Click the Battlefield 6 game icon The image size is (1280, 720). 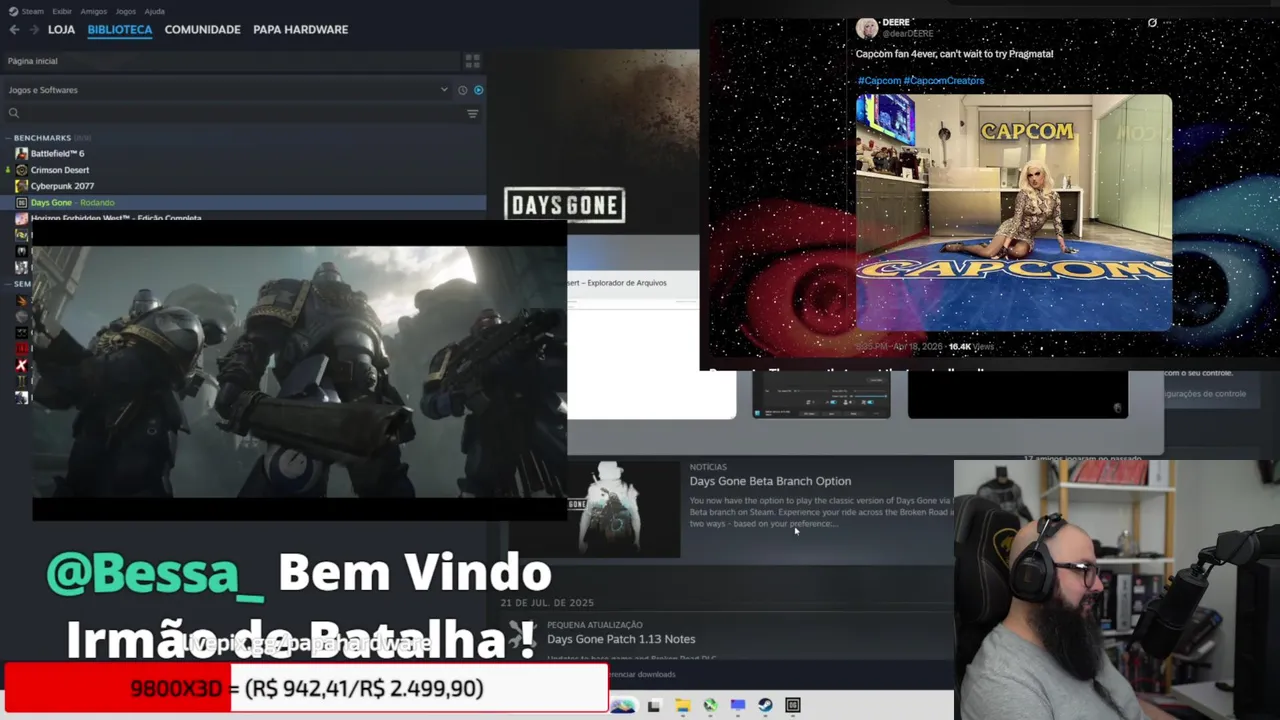(21, 154)
